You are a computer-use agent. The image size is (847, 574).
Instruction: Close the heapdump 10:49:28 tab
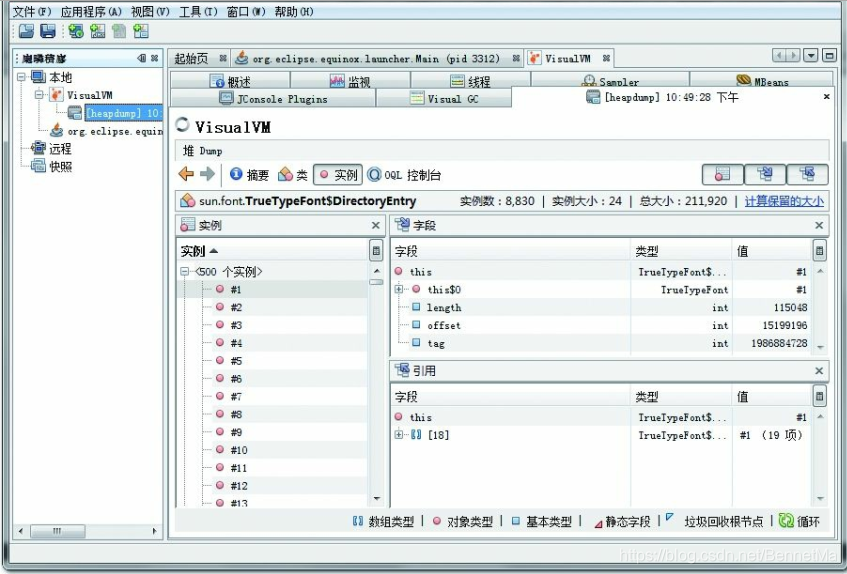826,97
